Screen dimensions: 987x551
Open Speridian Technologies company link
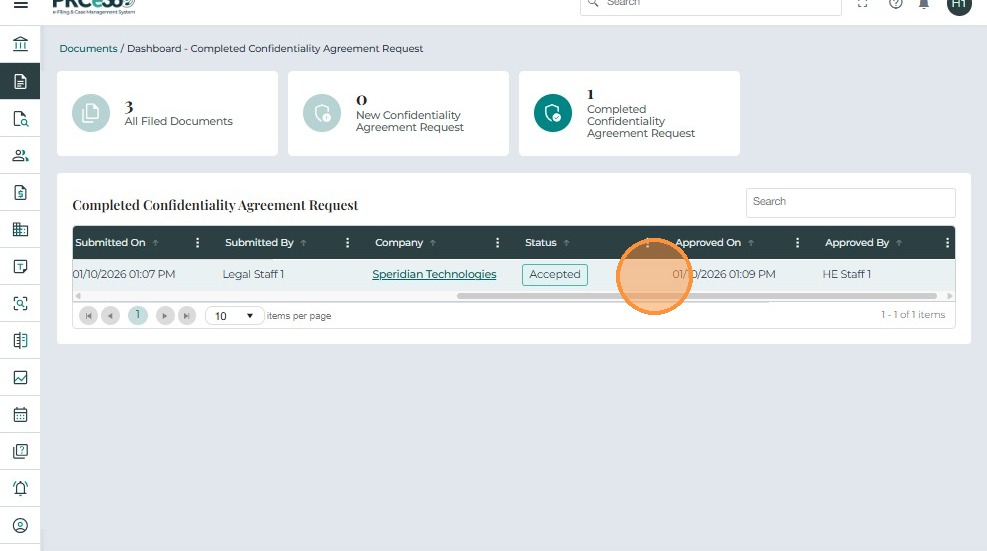(x=434, y=274)
